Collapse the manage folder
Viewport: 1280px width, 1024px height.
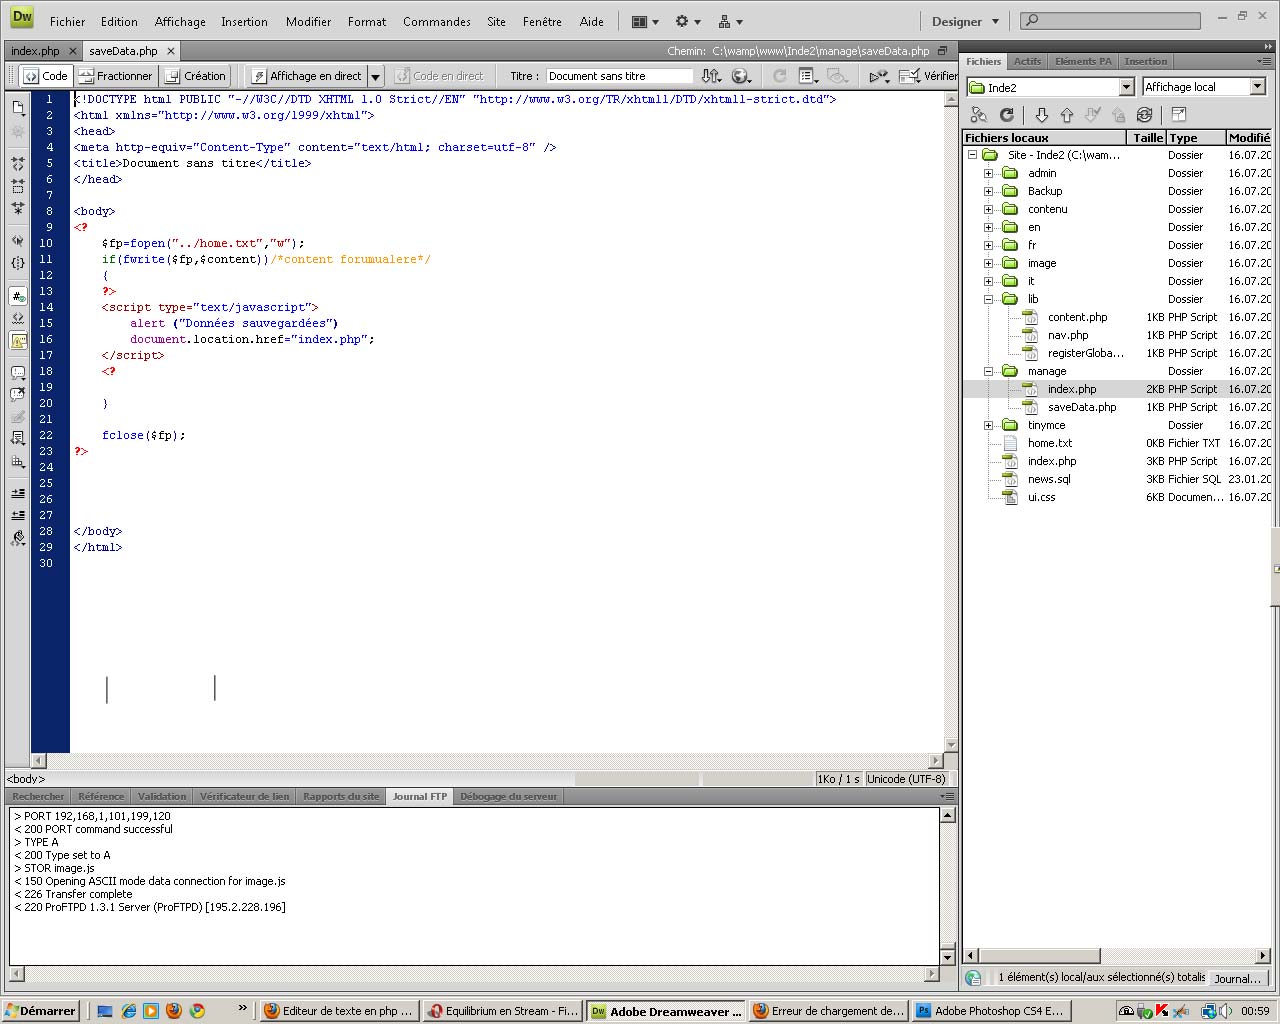[988, 371]
